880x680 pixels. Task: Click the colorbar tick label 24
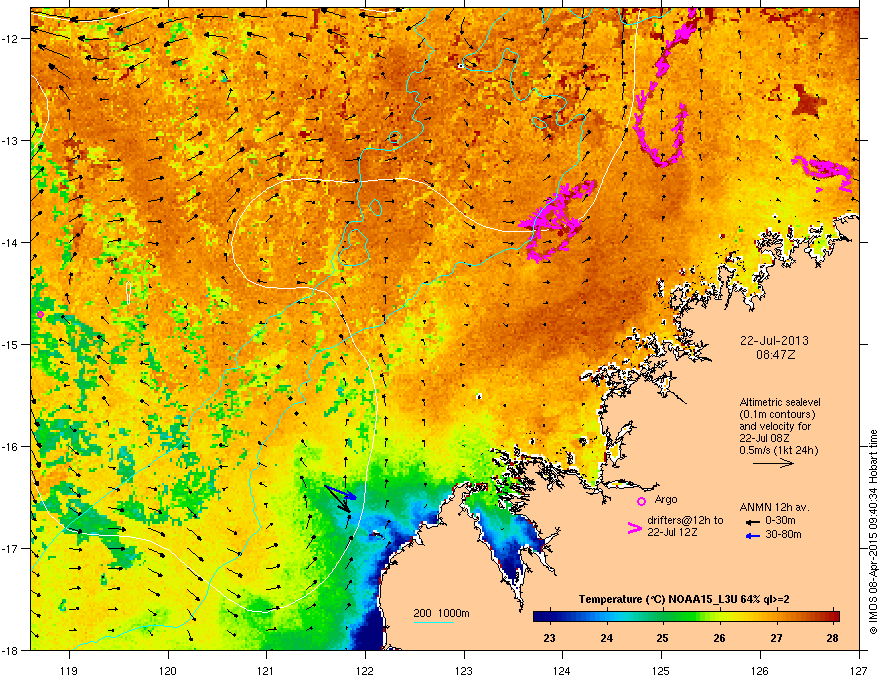coord(606,638)
